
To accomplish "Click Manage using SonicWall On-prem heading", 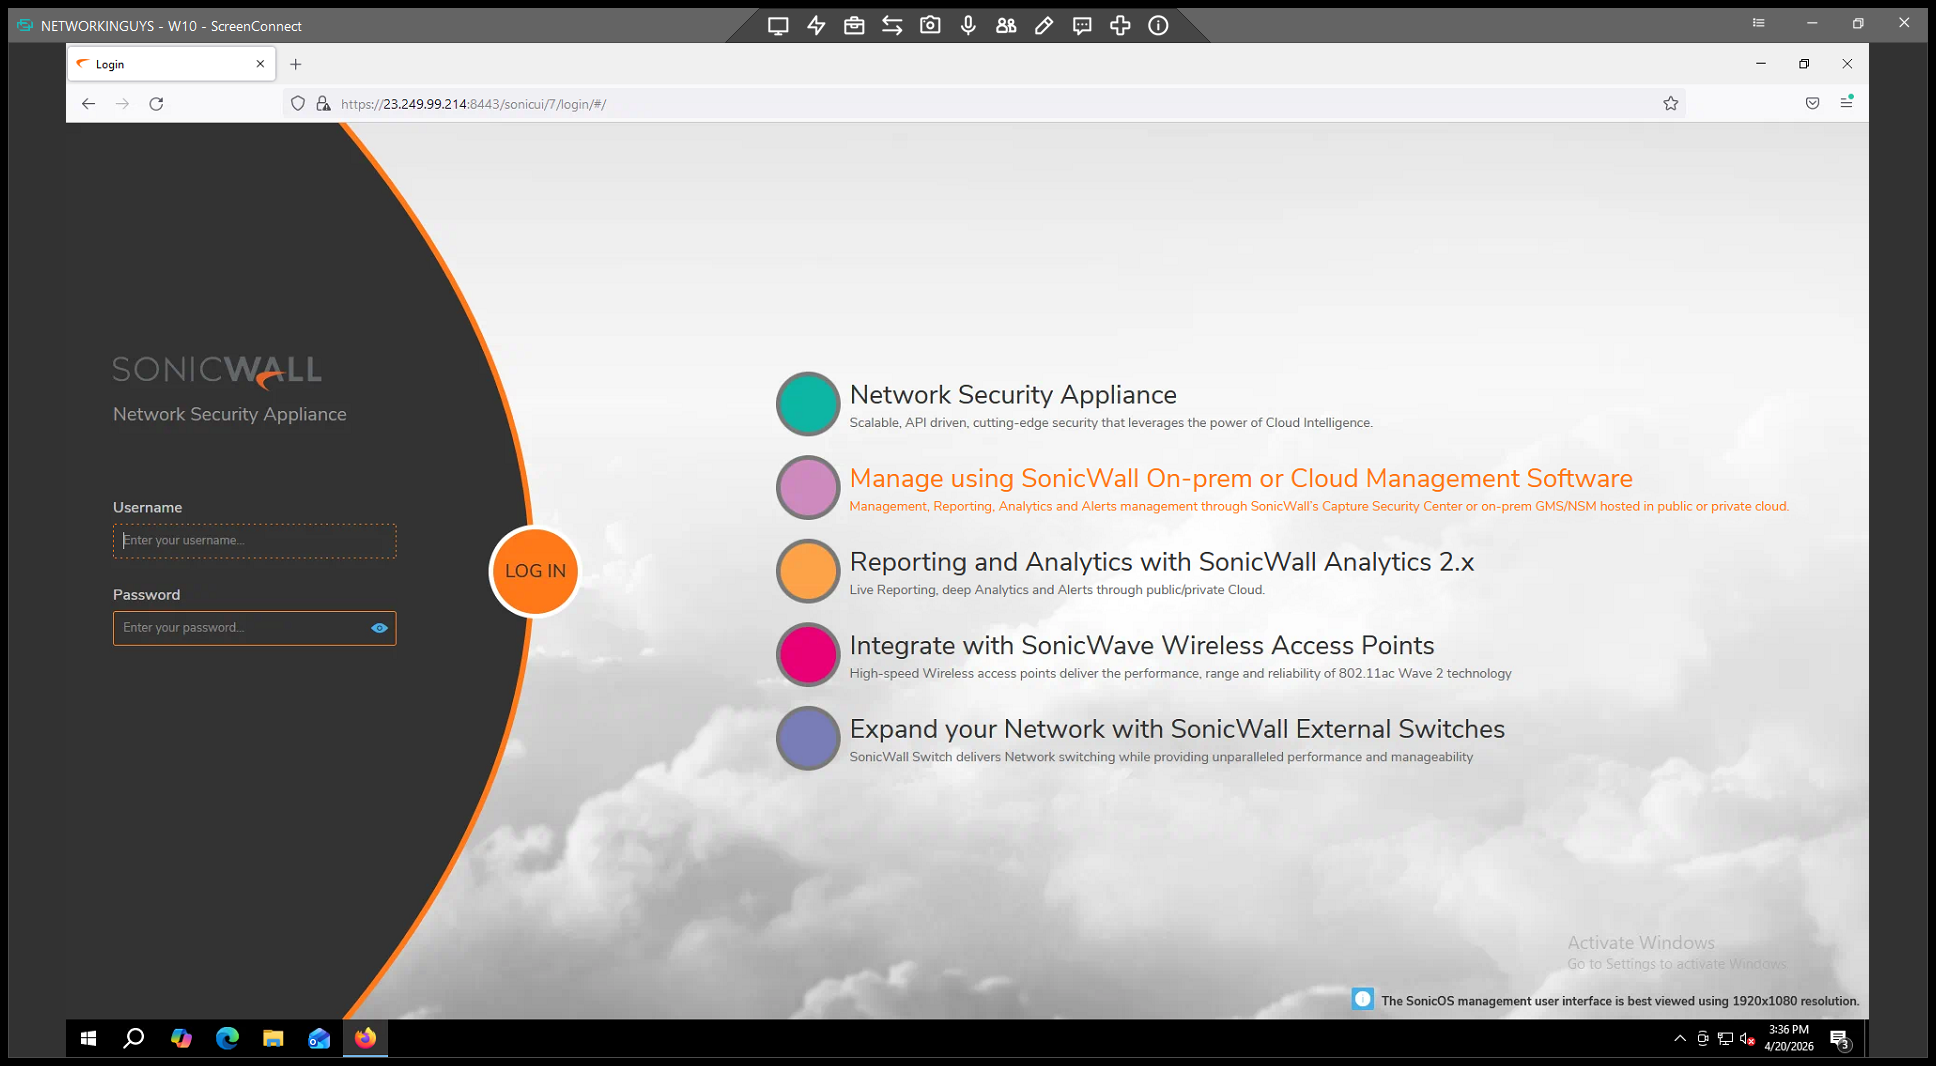I will 1240,479.
